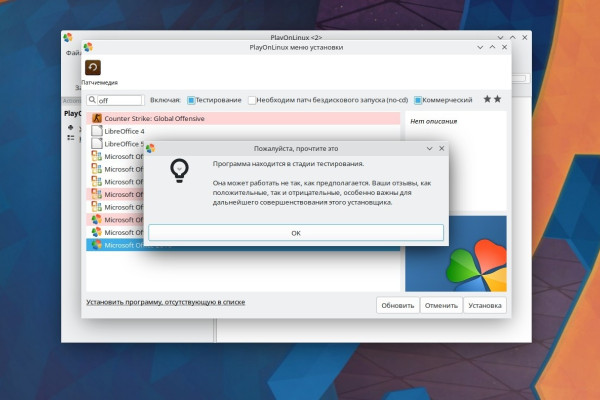Enable the no-cd patch checkbox
The height and width of the screenshot is (400, 600).
pos(252,100)
